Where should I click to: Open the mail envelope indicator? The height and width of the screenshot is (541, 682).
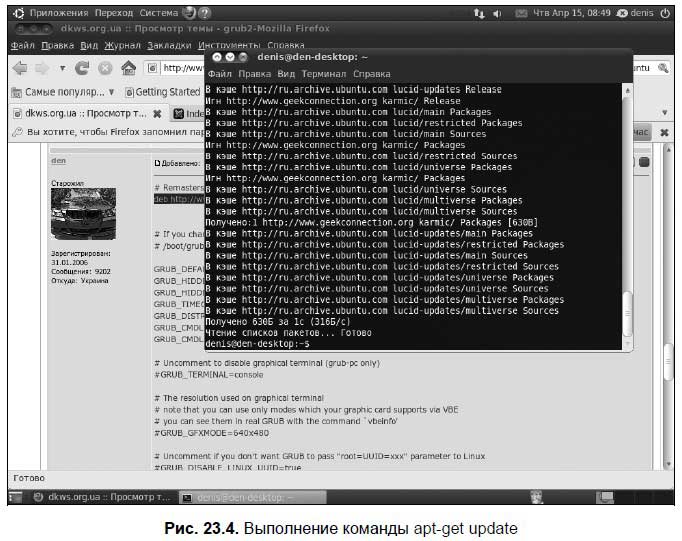[521, 13]
